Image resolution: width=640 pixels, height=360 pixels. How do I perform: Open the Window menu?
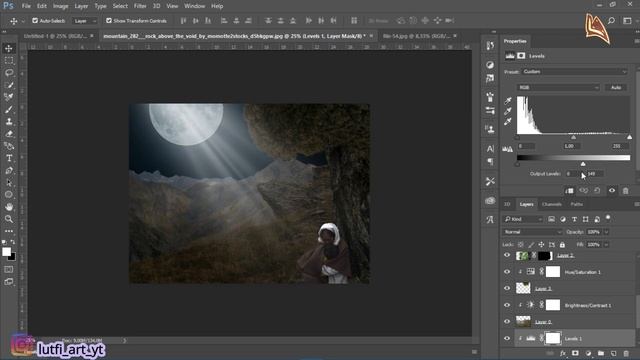[195, 6]
